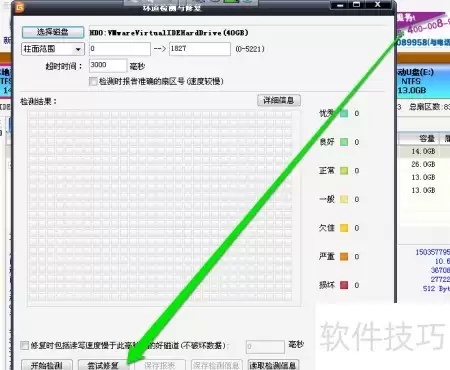
Task: Select the 26.0GB row in background window
Action: pyautogui.click(x=423, y=164)
